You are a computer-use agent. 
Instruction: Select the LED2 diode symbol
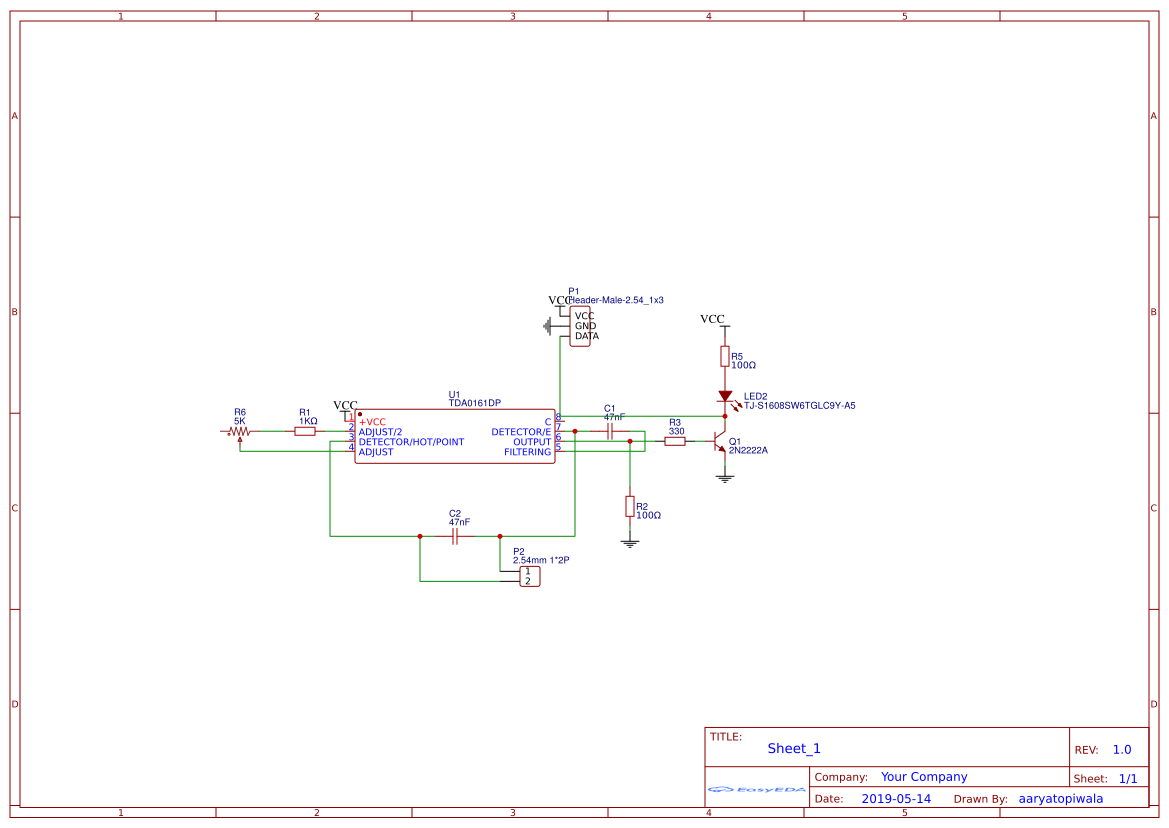pos(725,397)
